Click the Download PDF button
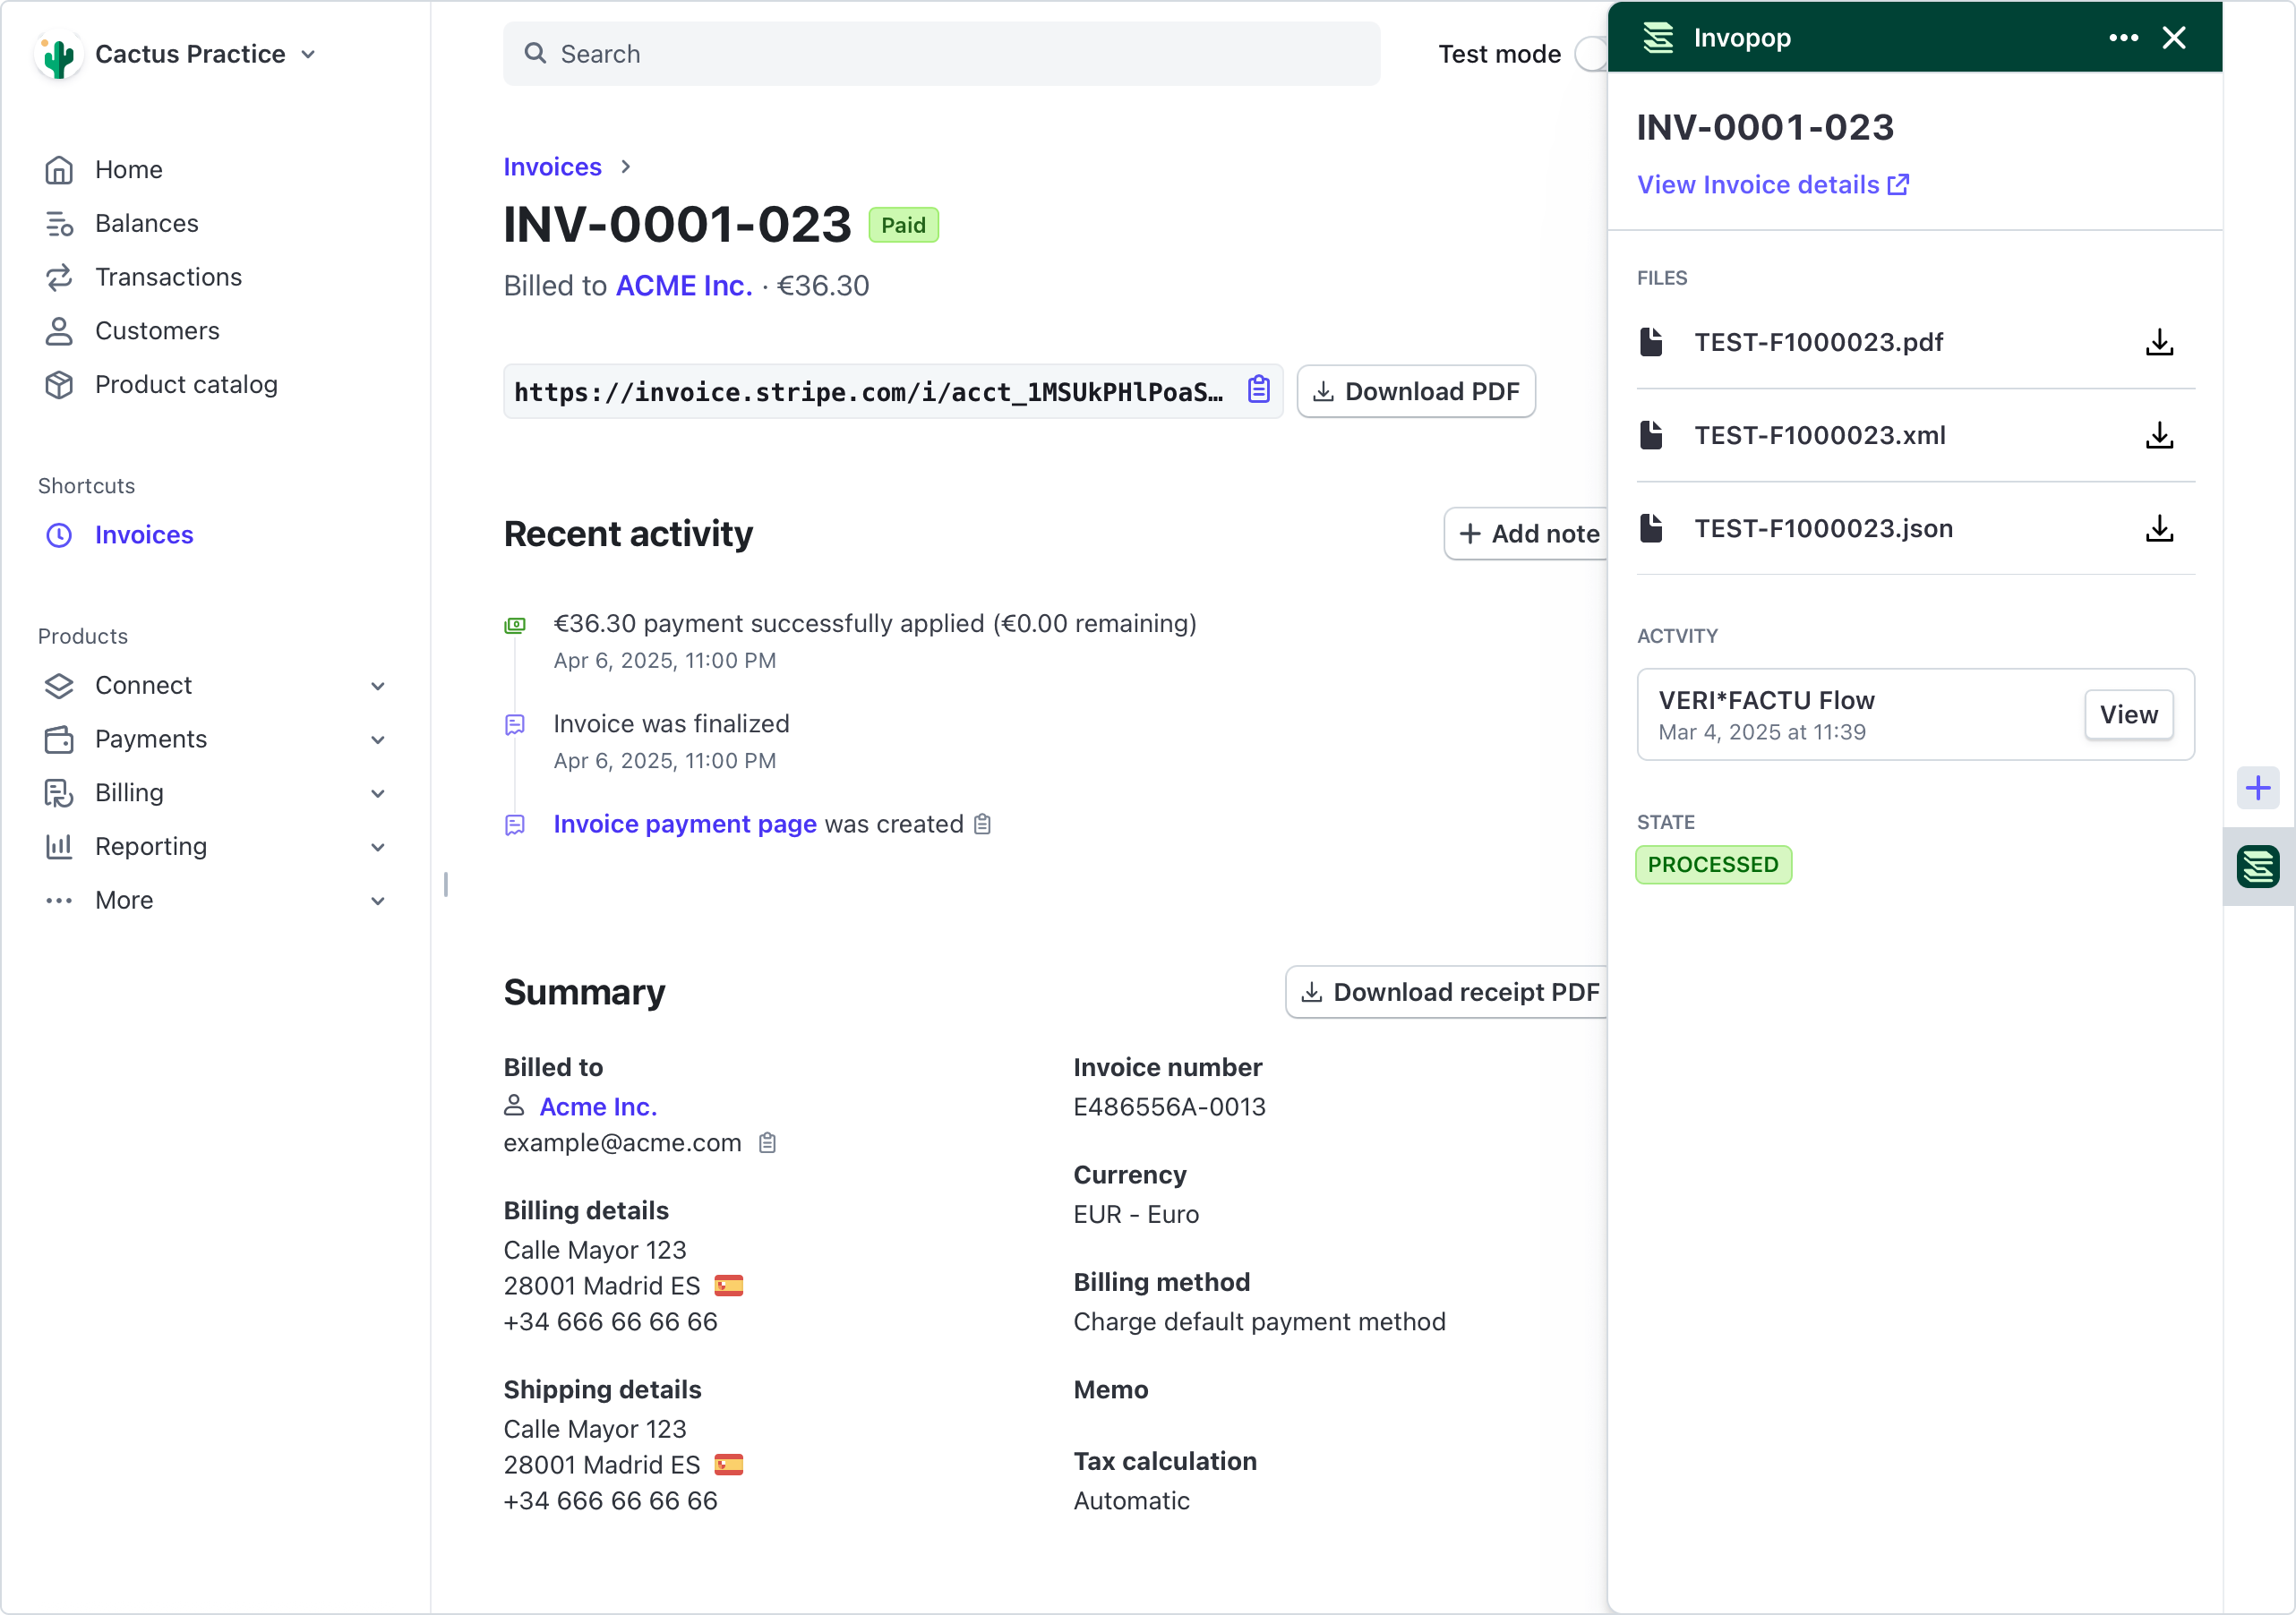The image size is (2296, 1615). (x=1416, y=391)
